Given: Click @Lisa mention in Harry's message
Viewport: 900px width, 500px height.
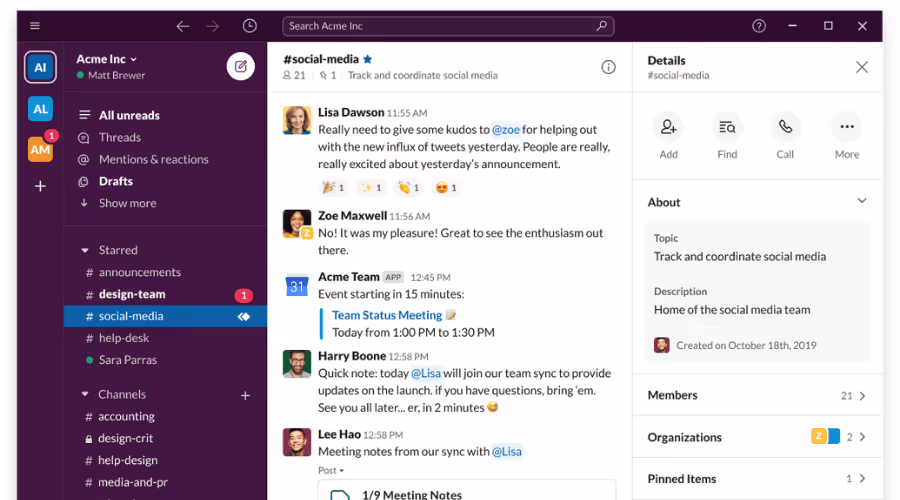Looking at the screenshot, I should (x=426, y=373).
